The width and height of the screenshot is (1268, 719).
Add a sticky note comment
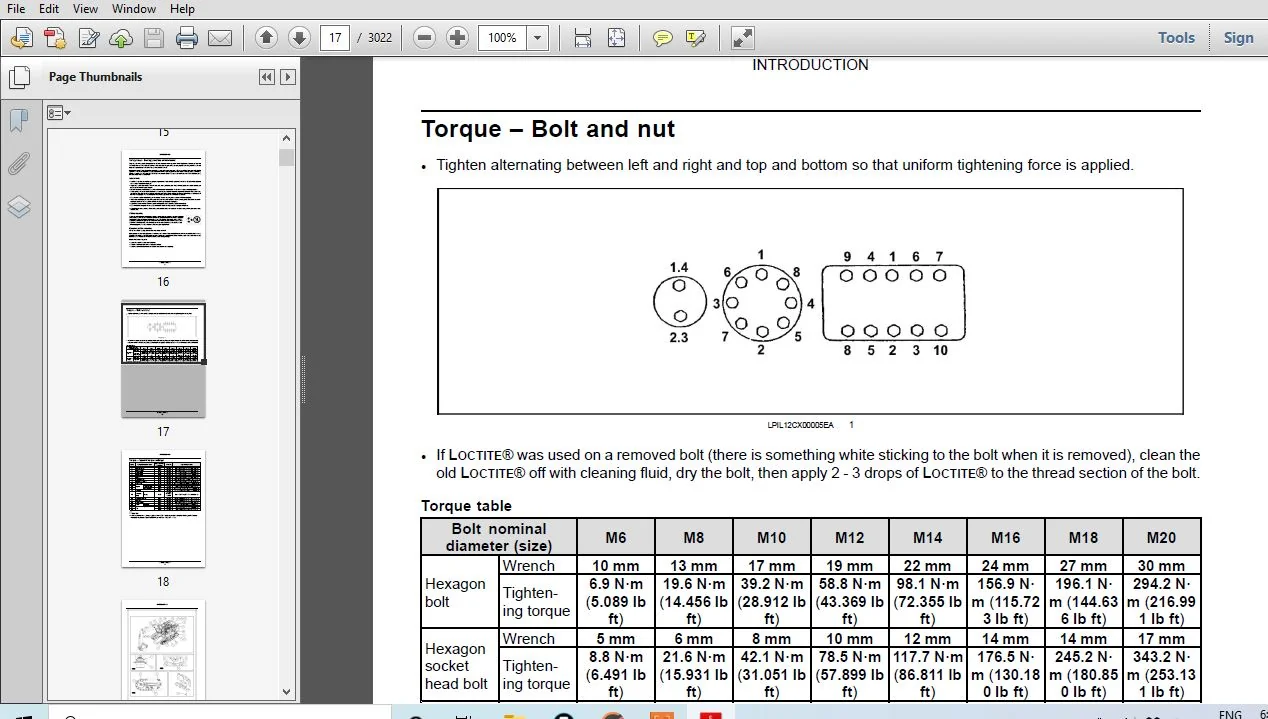coord(662,38)
